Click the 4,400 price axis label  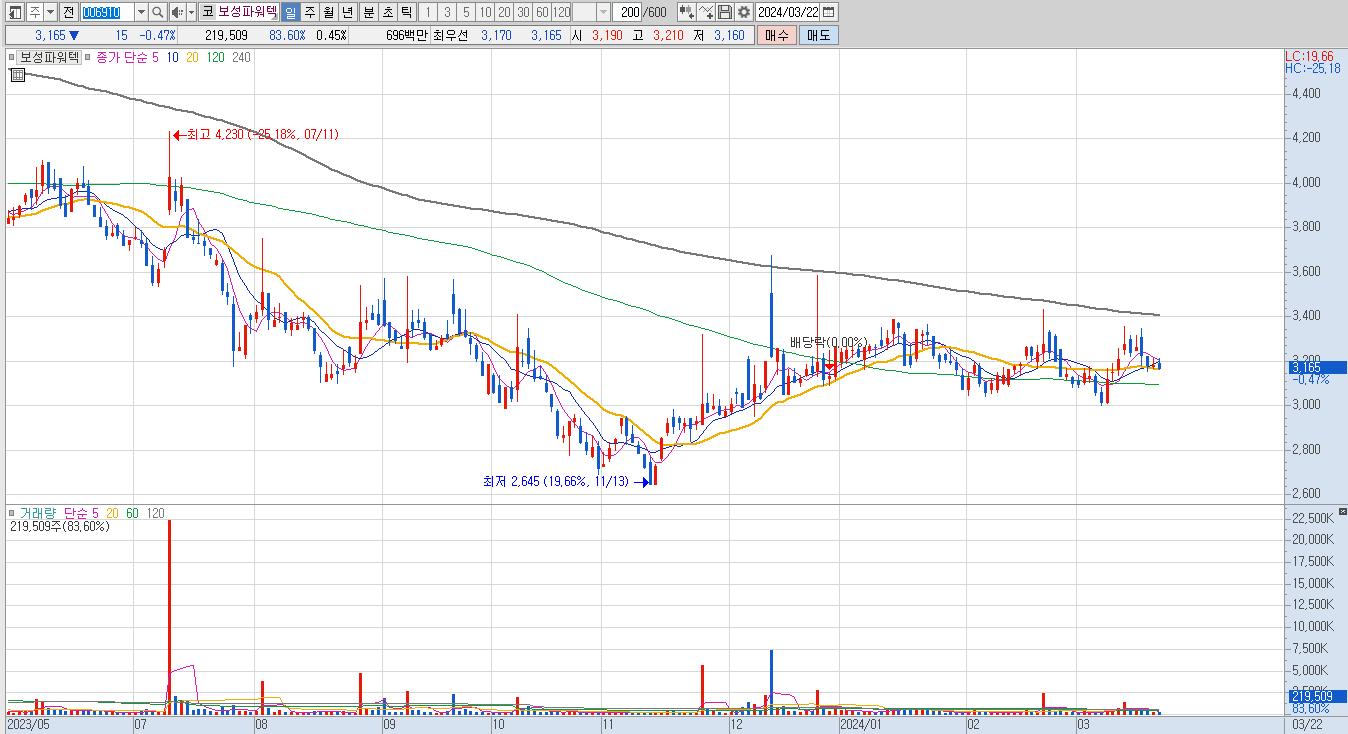coord(1305,93)
